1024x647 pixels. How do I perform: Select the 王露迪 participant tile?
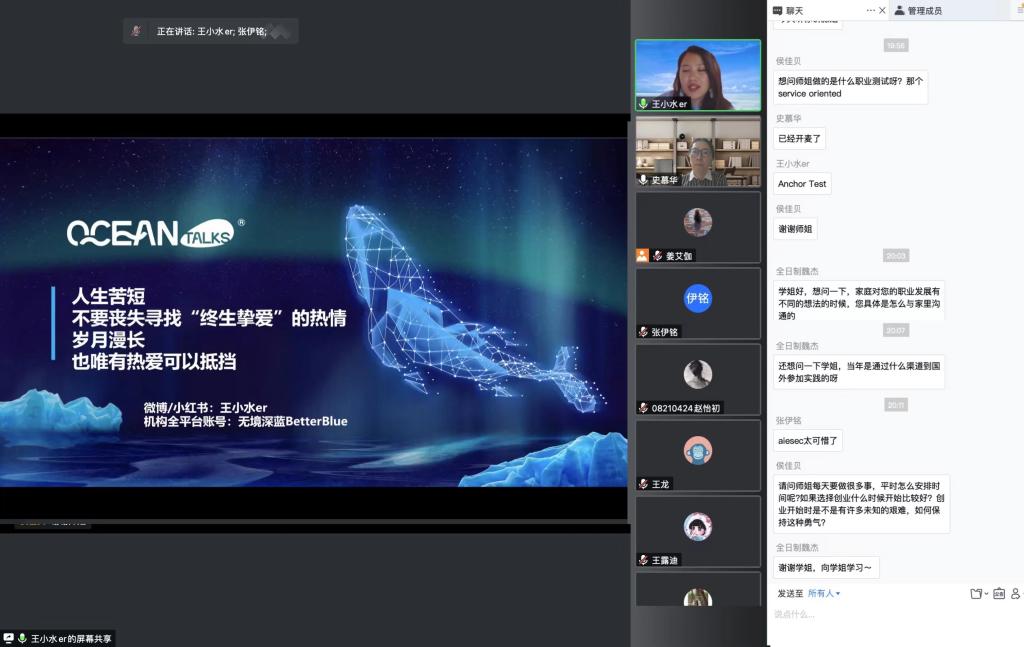[698, 531]
